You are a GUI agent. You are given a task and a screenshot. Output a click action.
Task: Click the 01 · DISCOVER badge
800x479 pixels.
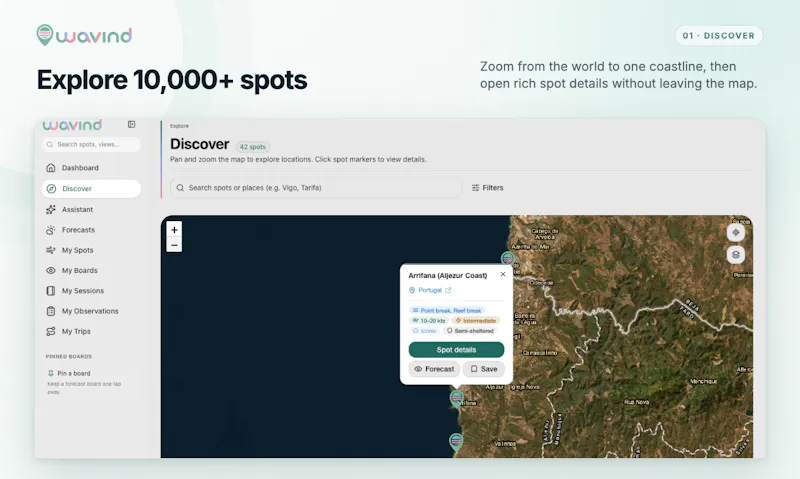click(718, 36)
